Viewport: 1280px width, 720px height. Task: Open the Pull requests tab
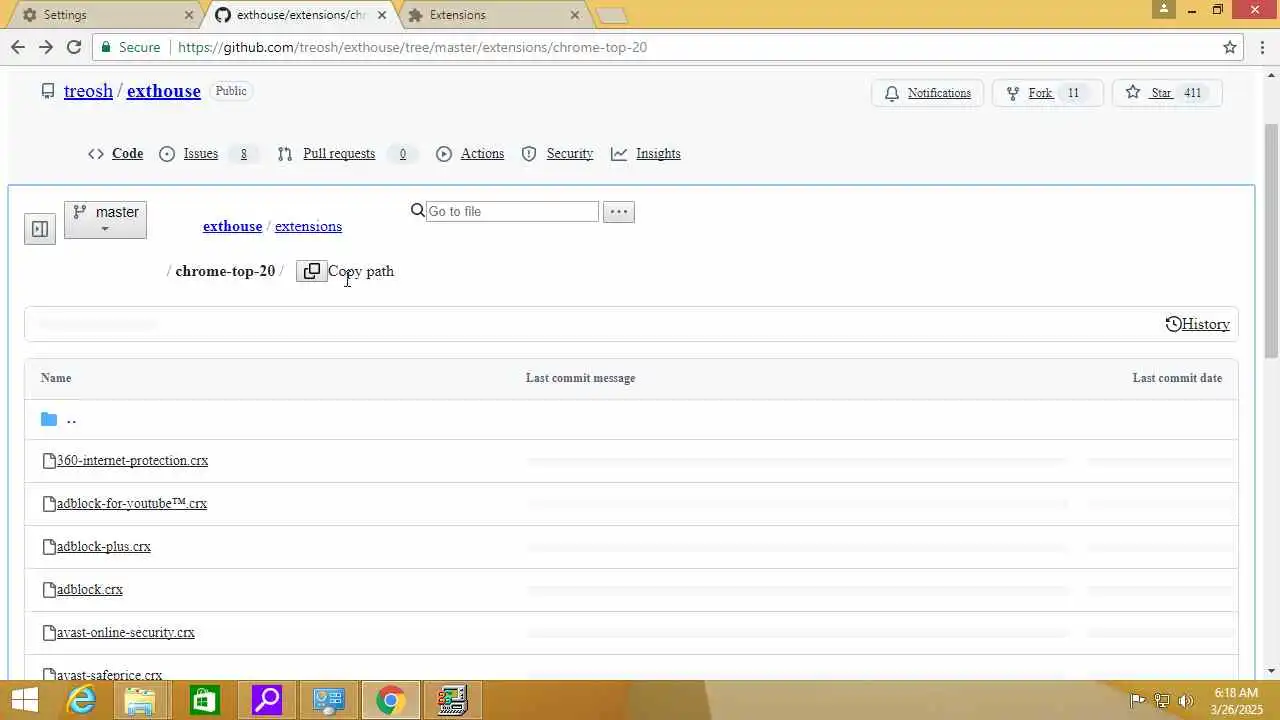[339, 154]
